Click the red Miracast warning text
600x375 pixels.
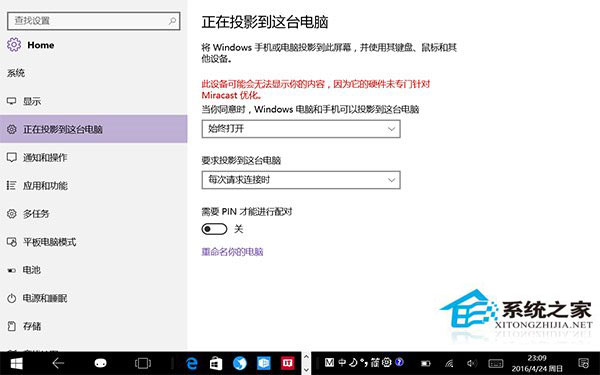(316, 90)
